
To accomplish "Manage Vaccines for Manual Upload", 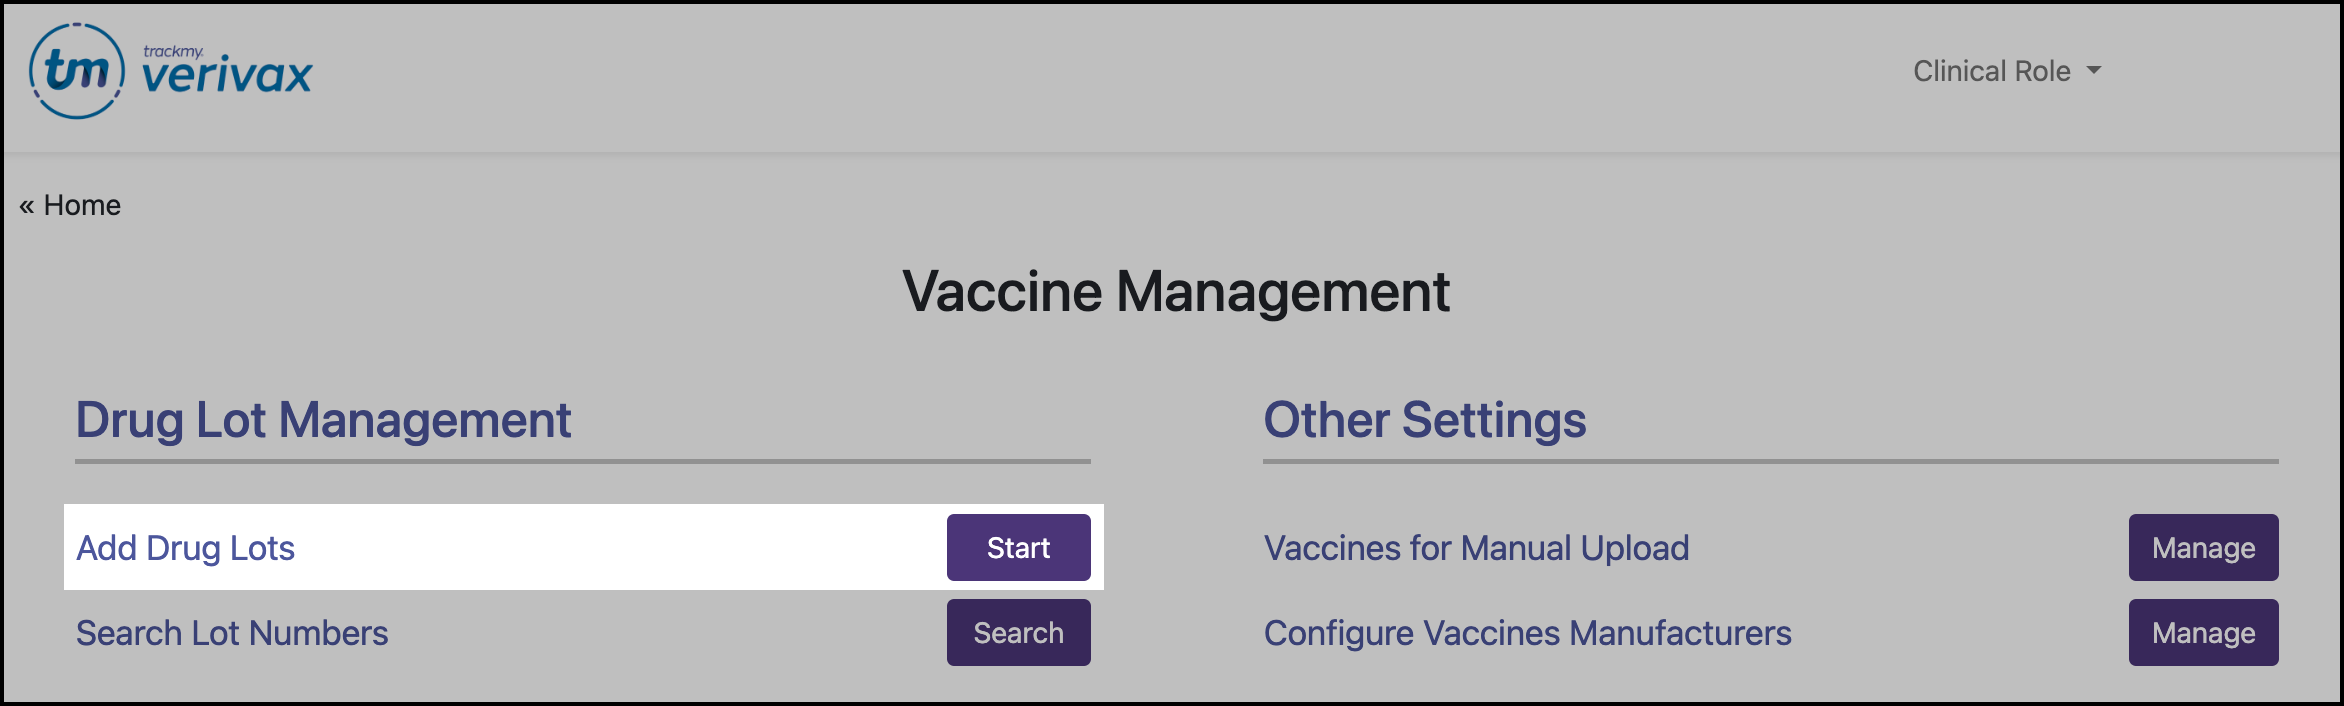I will [x=2203, y=547].
